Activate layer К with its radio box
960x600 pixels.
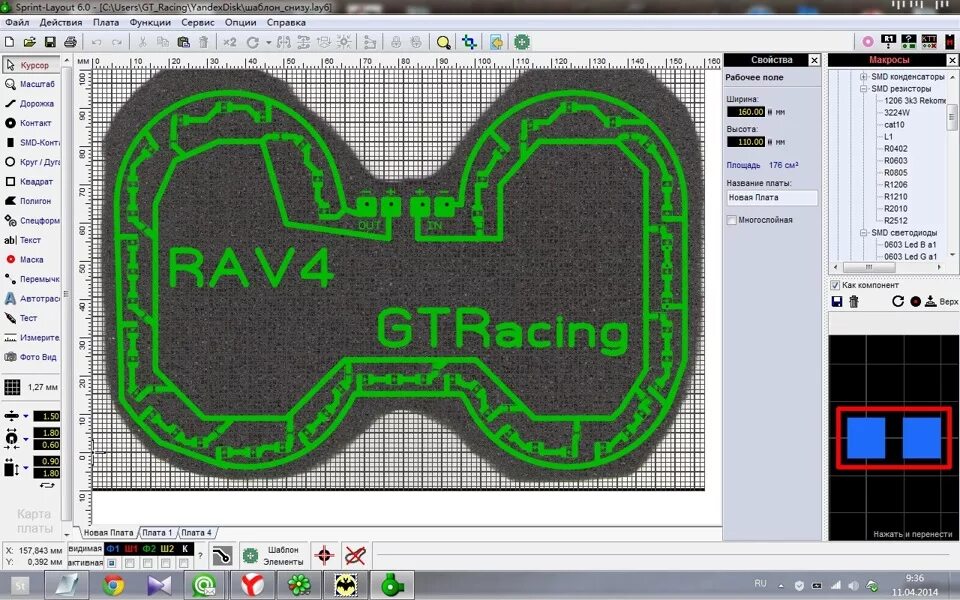(184, 563)
